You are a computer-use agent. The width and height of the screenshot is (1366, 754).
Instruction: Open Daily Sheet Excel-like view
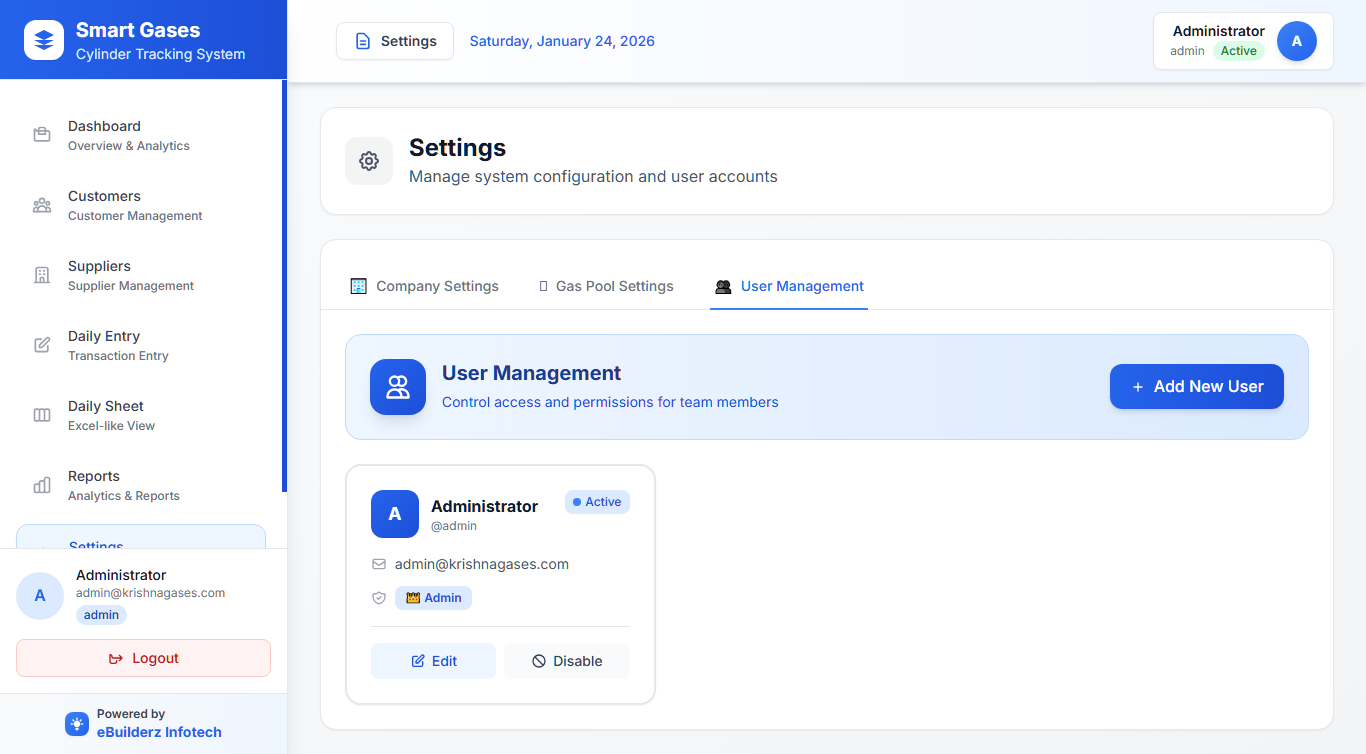pos(141,415)
